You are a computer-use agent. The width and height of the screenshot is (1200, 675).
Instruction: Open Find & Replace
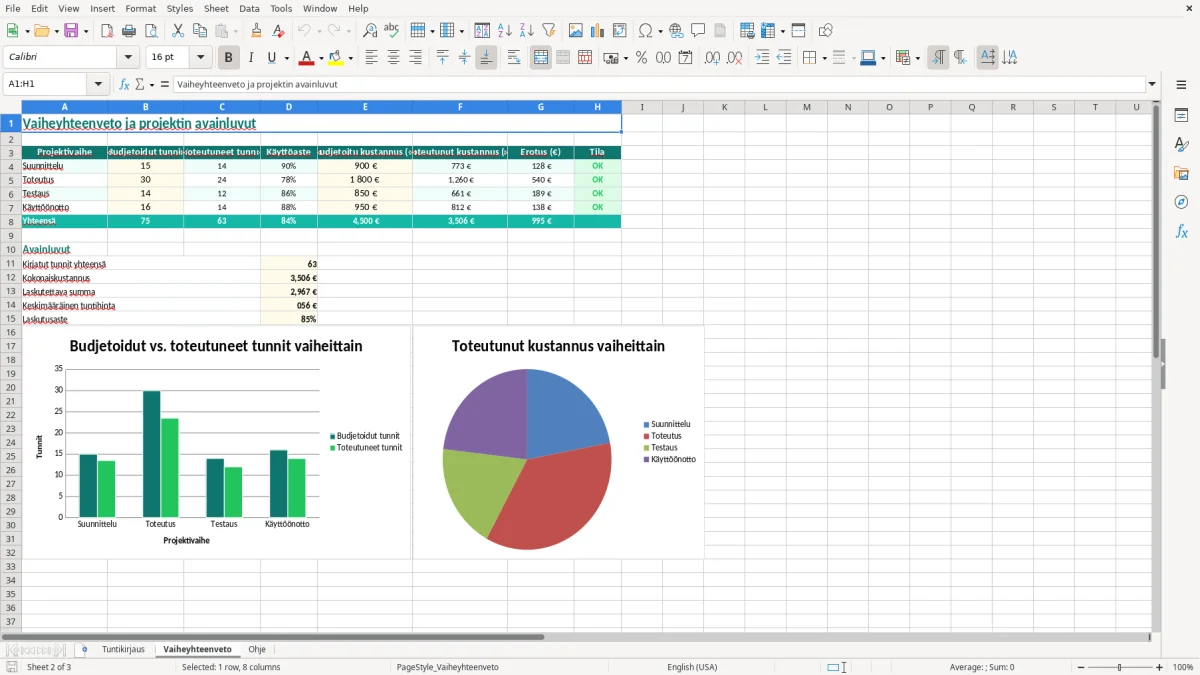point(370,31)
